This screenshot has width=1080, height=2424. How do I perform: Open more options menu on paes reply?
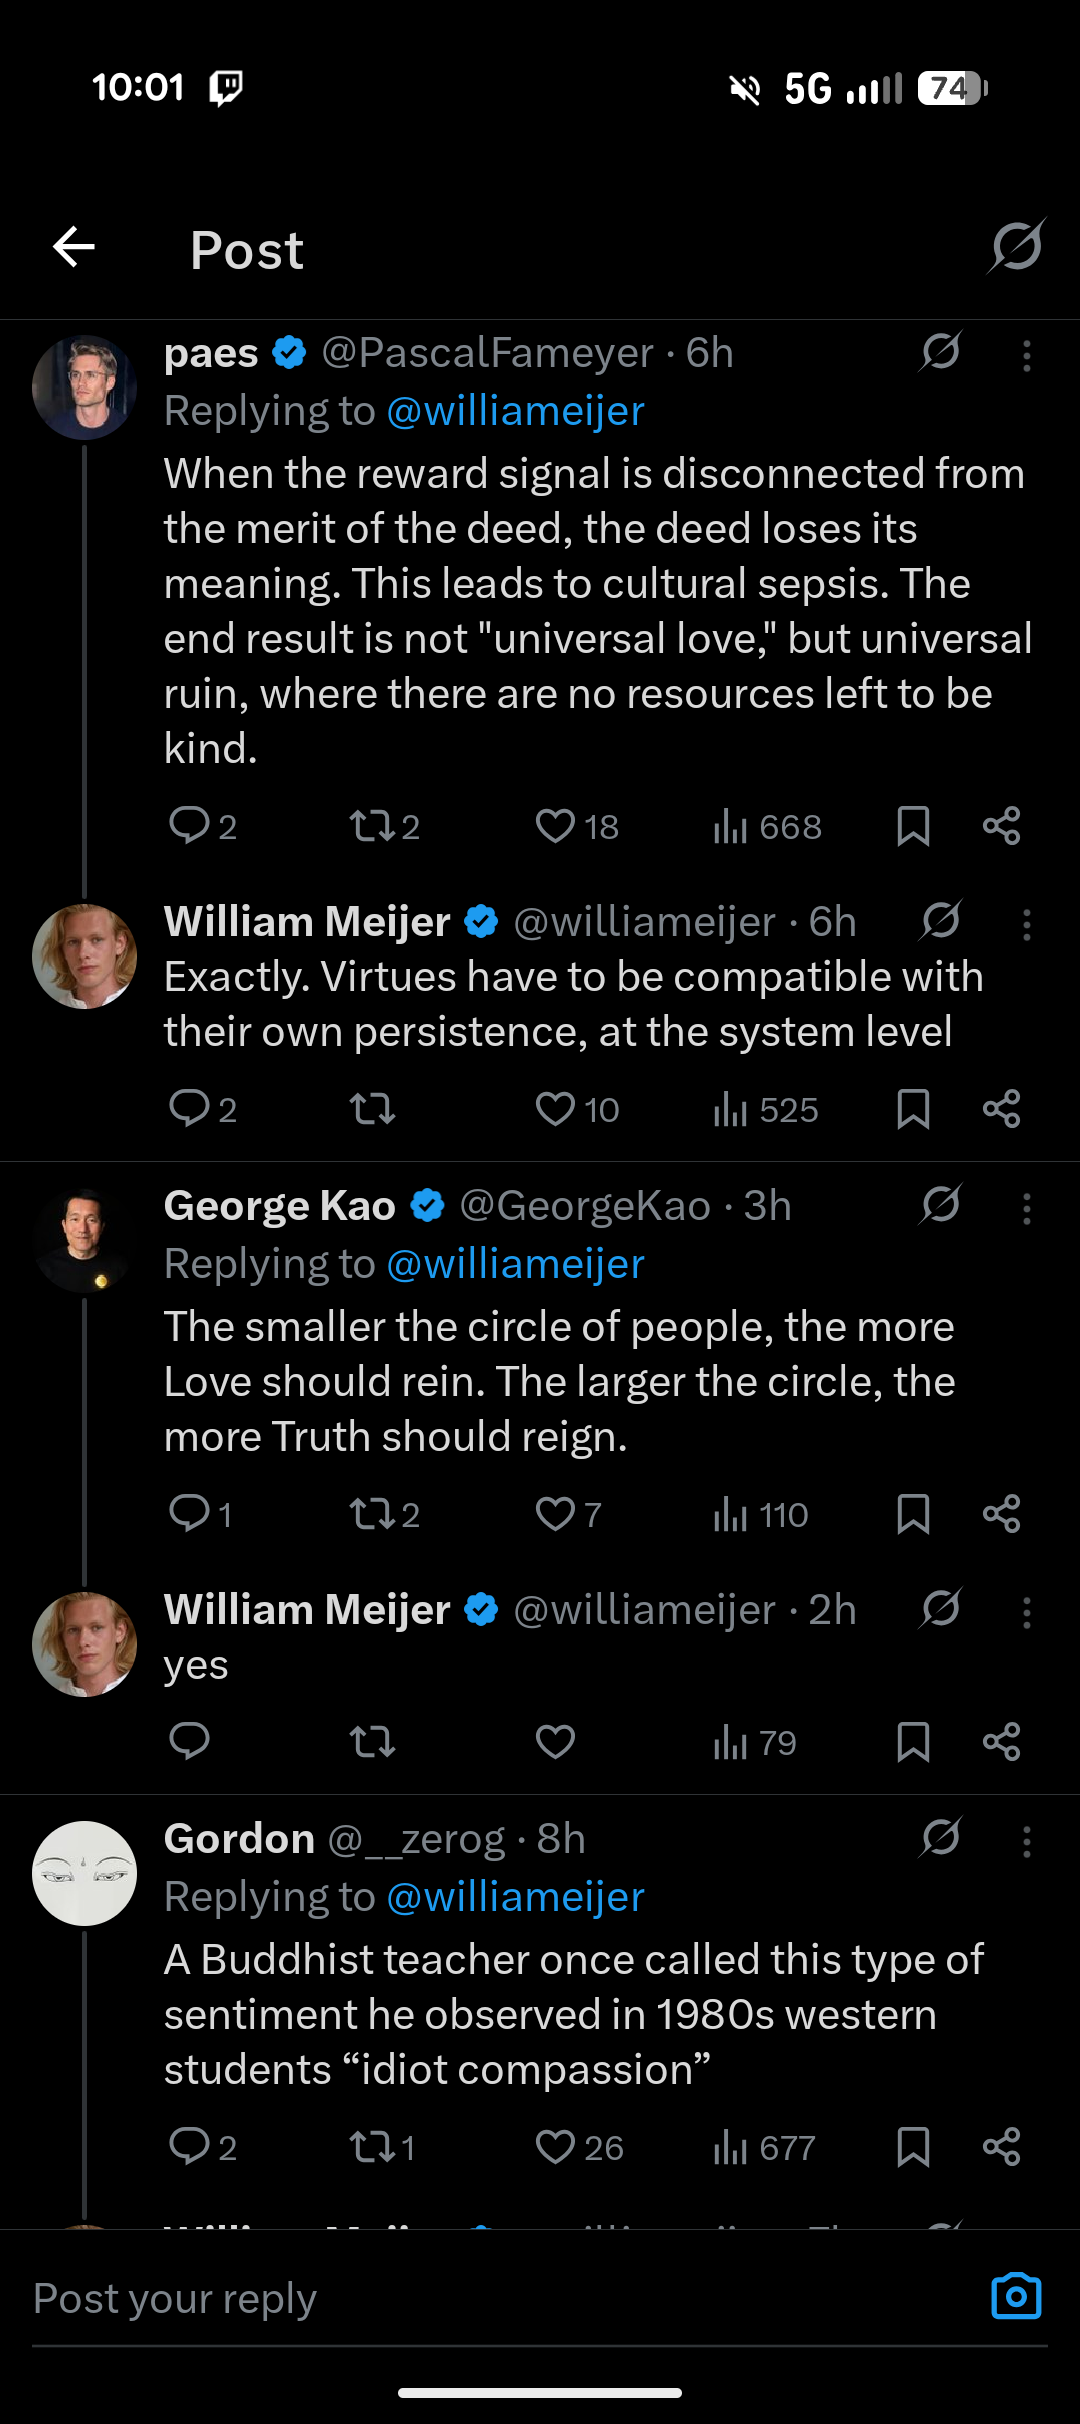(1026, 356)
